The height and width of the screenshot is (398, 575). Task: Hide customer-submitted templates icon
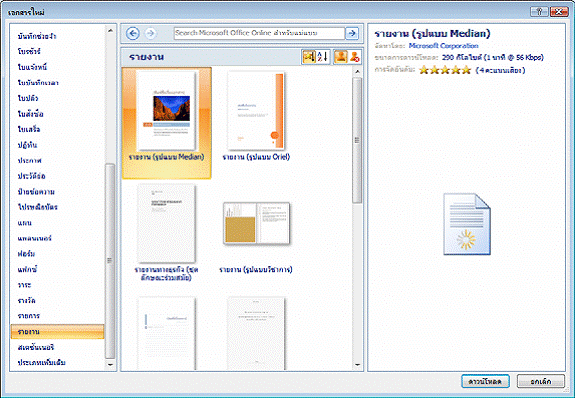point(355,57)
